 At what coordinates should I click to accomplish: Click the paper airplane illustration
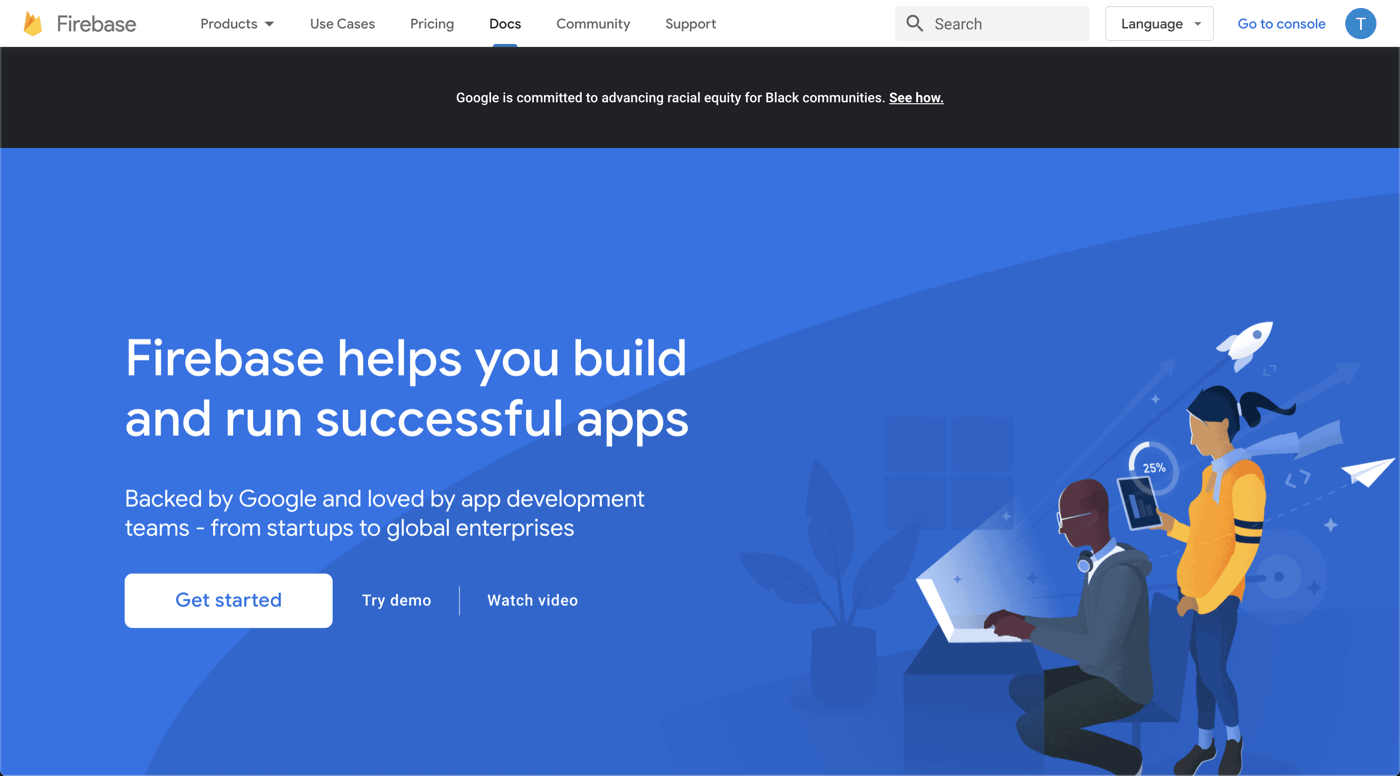[1368, 471]
